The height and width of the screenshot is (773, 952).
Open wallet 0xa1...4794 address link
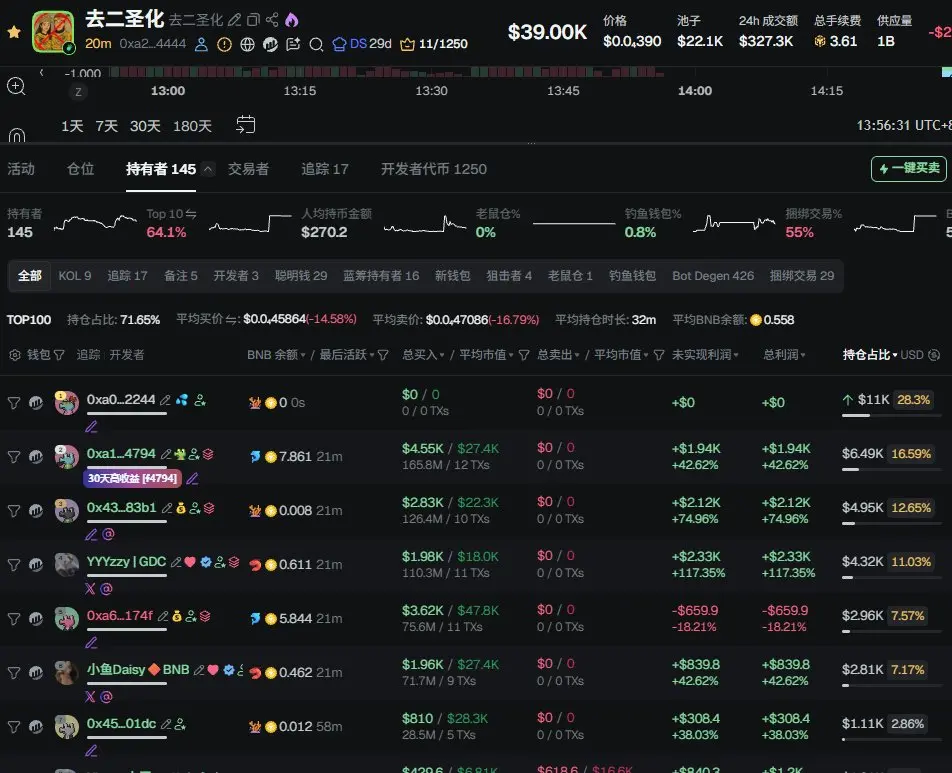pyautogui.click(x=121, y=454)
